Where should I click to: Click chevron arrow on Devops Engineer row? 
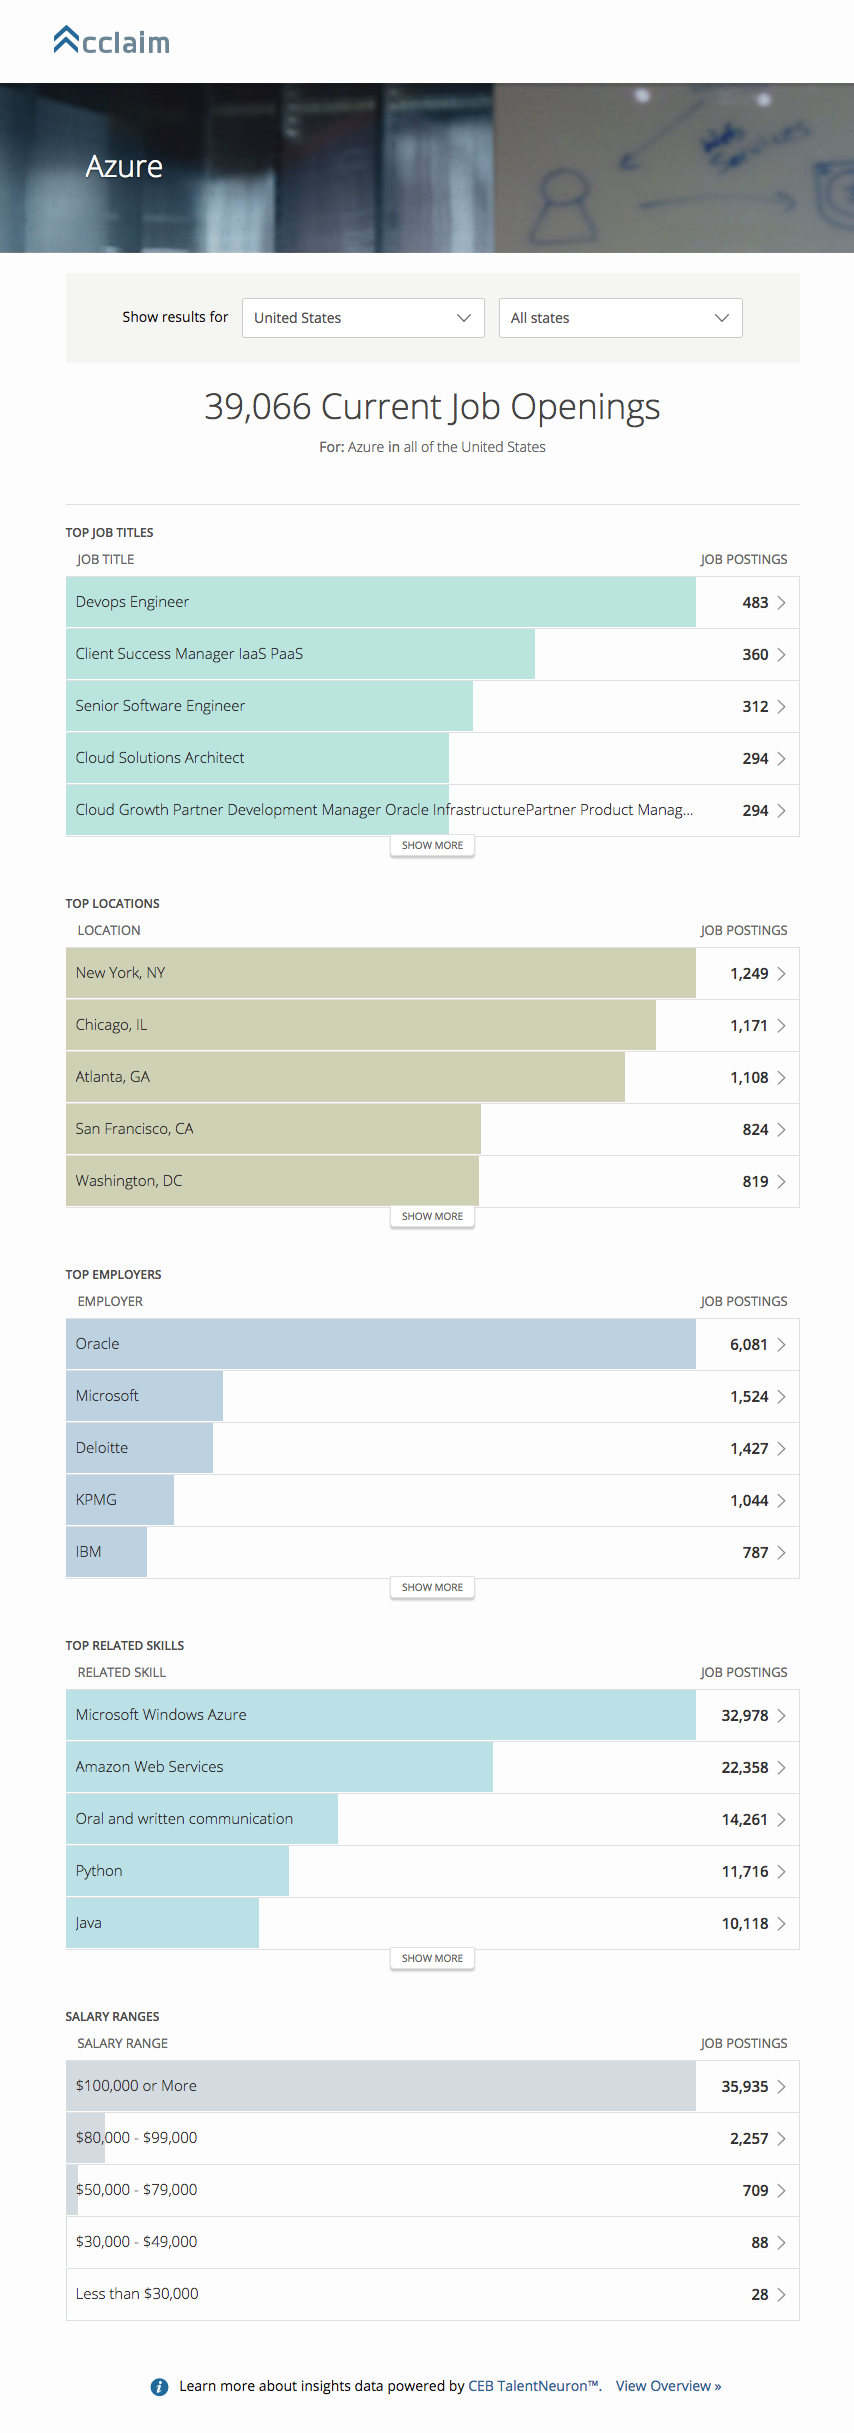(x=781, y=603)
